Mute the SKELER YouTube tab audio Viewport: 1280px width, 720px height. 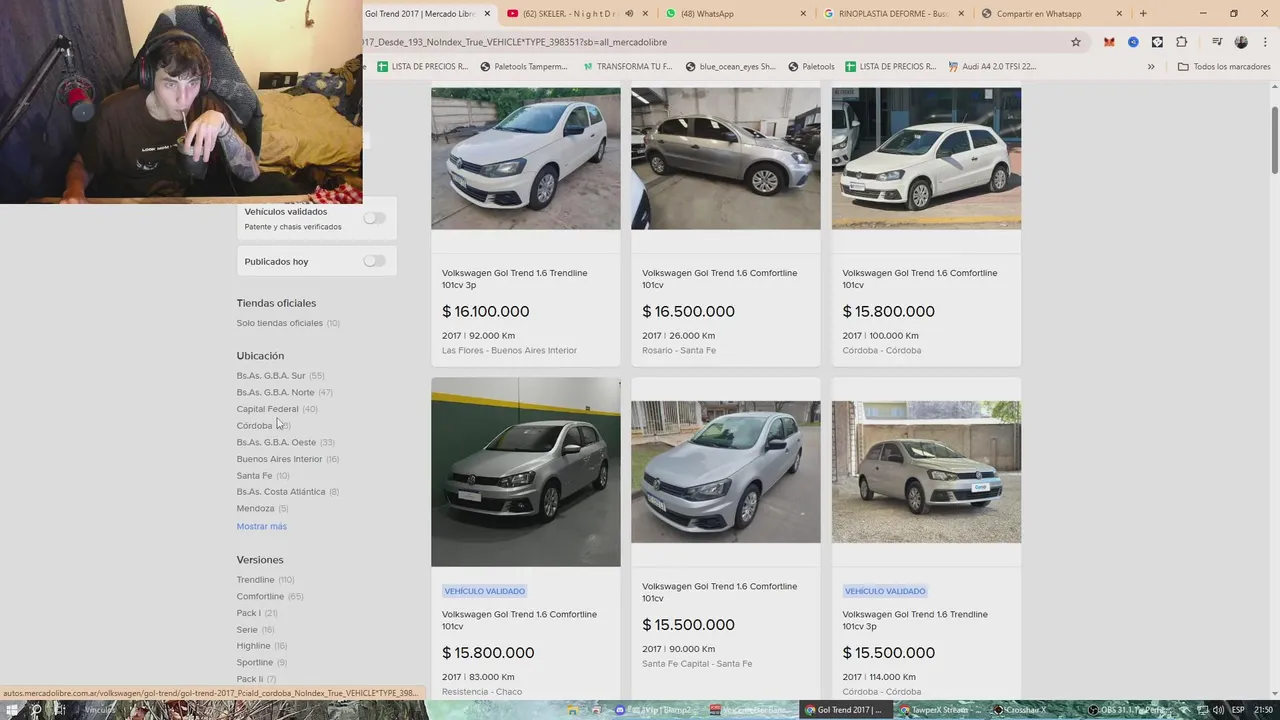click(629, 14)
